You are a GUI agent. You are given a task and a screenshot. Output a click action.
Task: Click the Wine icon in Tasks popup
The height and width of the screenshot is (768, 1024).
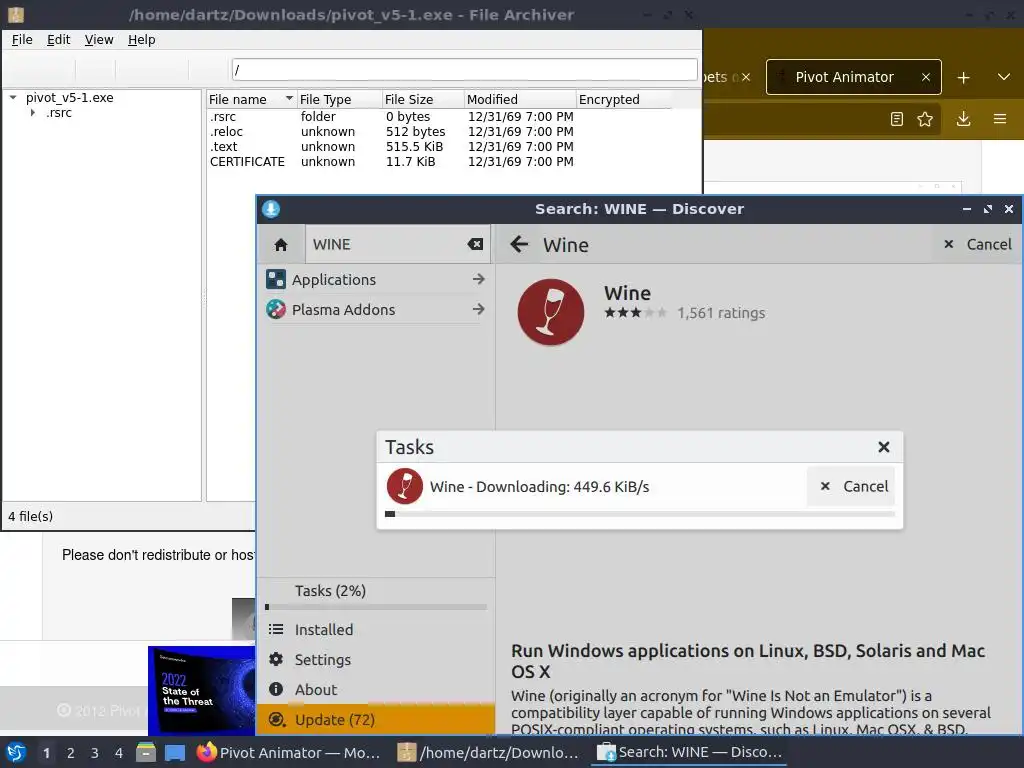[x=404, y=487]
